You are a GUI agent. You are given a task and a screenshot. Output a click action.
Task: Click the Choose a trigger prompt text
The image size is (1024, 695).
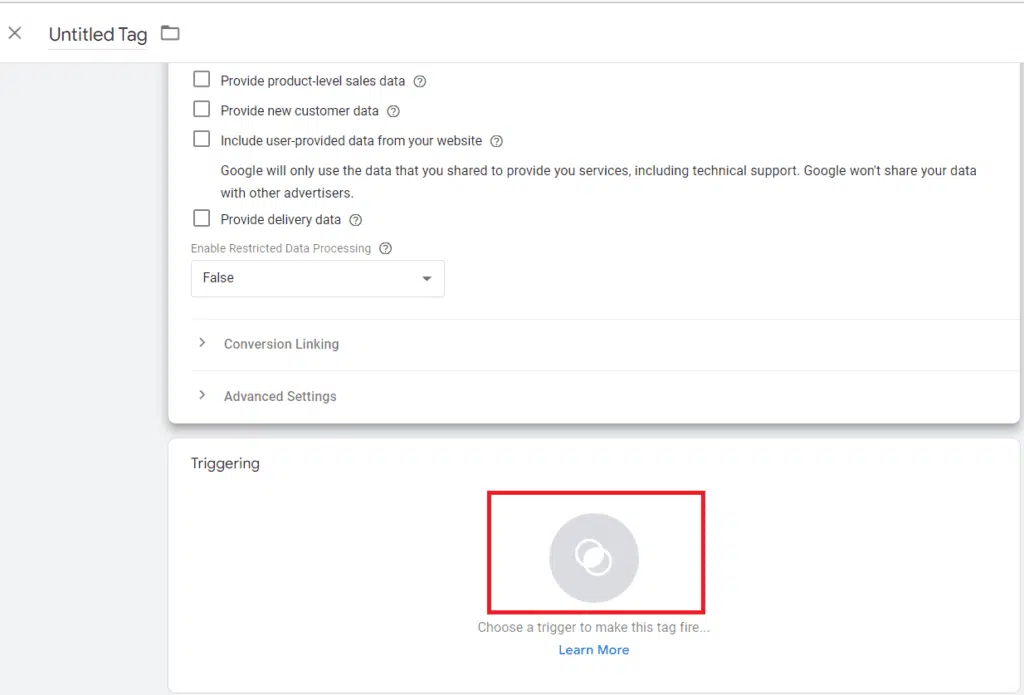pyautogui.click(x=593, y=627)
